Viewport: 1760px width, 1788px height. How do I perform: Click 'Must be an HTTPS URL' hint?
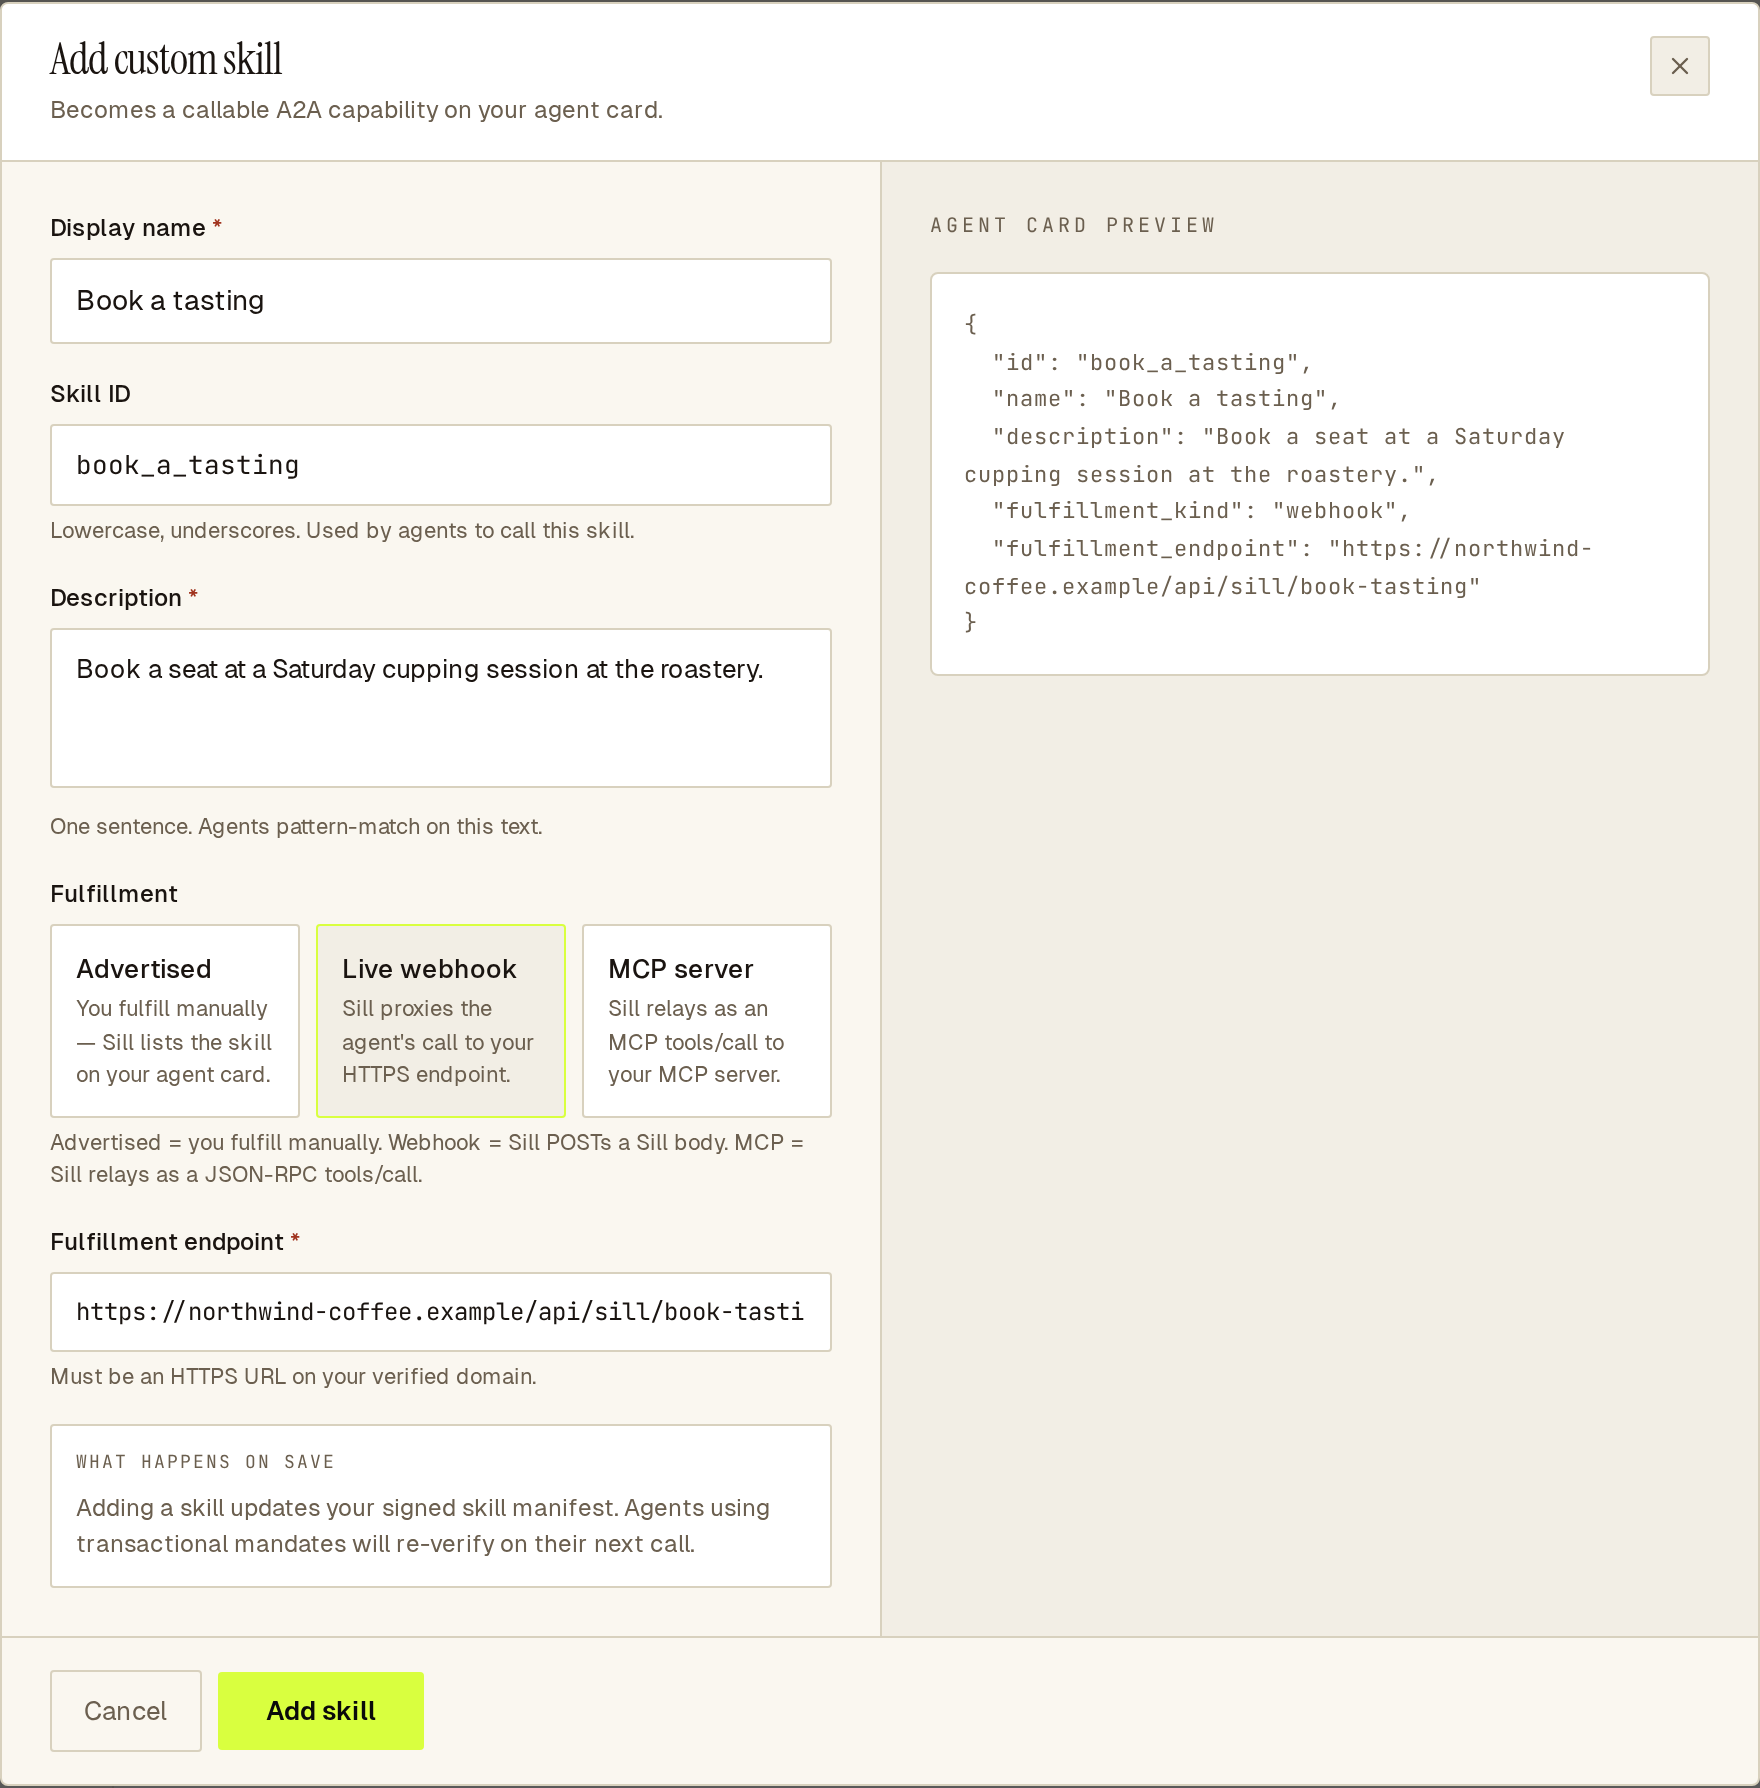coord(293,1377)
